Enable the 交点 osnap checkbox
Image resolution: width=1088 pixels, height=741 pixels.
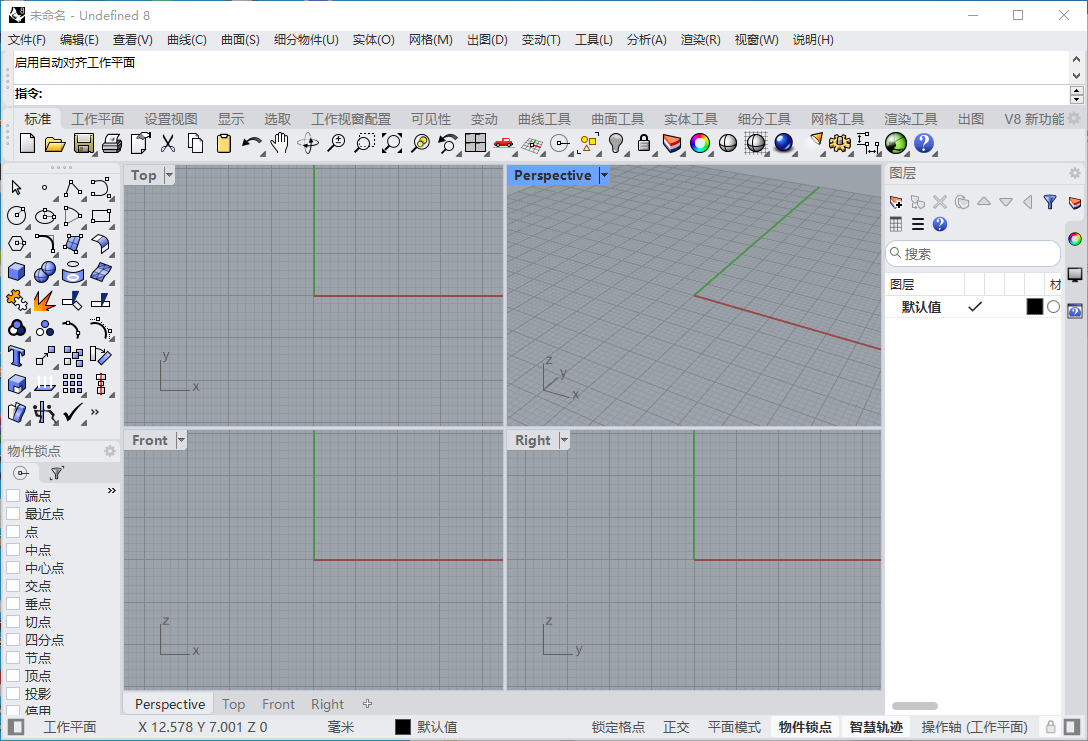13,586
